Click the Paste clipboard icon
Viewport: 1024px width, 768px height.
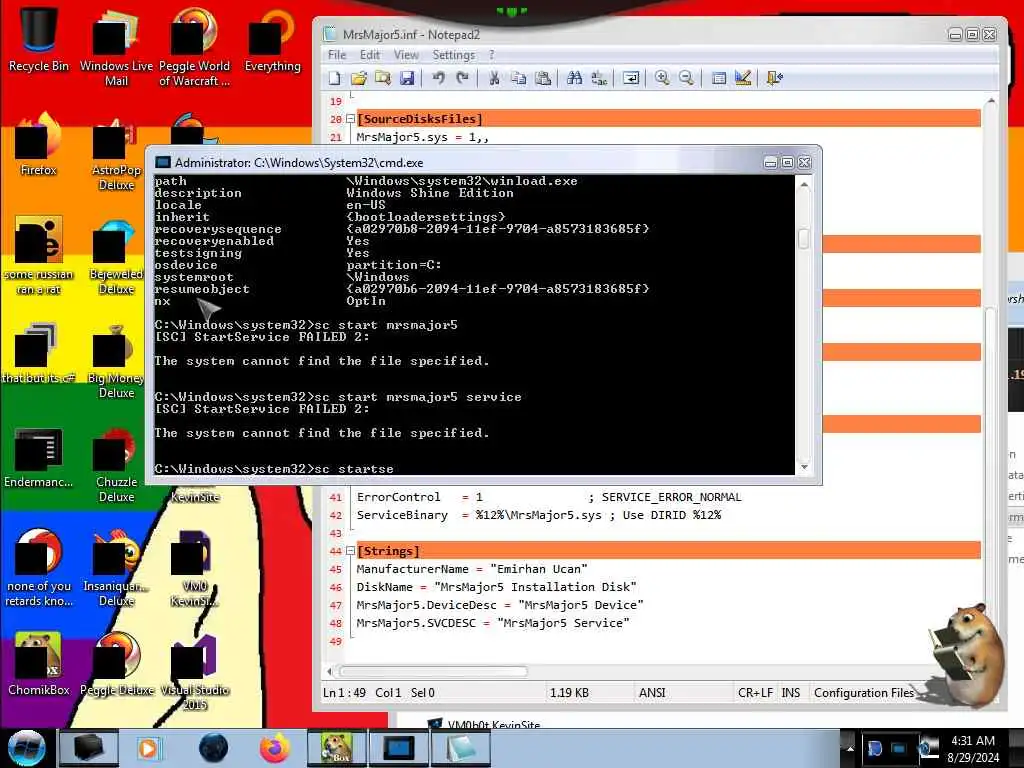point(543,78)
